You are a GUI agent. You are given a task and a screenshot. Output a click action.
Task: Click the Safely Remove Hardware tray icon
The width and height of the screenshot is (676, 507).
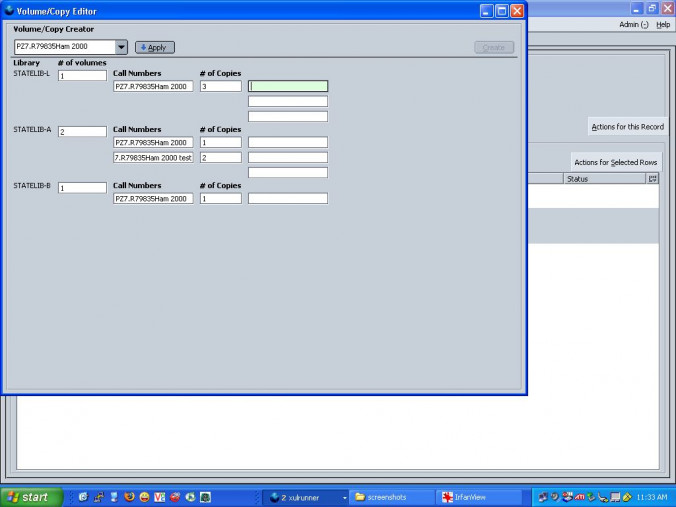[592, 497]
